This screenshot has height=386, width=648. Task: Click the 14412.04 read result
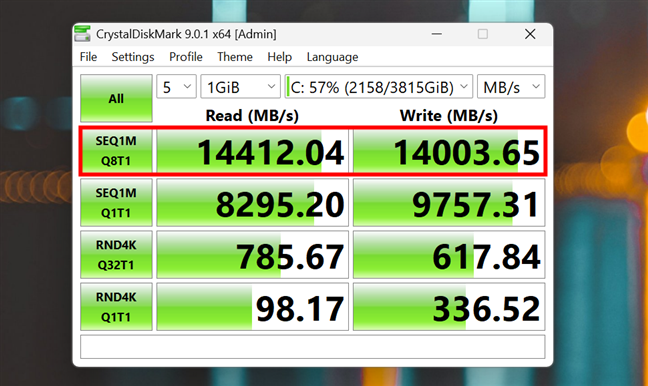[253, 151]
